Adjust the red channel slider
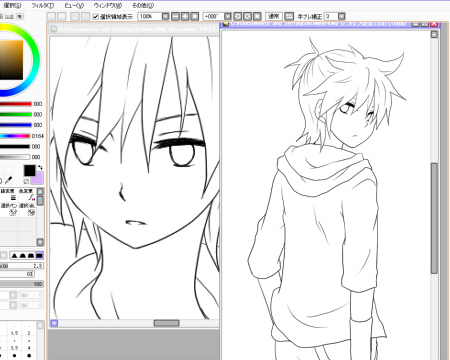The image size is (450, 360). (x=16, y=104)
